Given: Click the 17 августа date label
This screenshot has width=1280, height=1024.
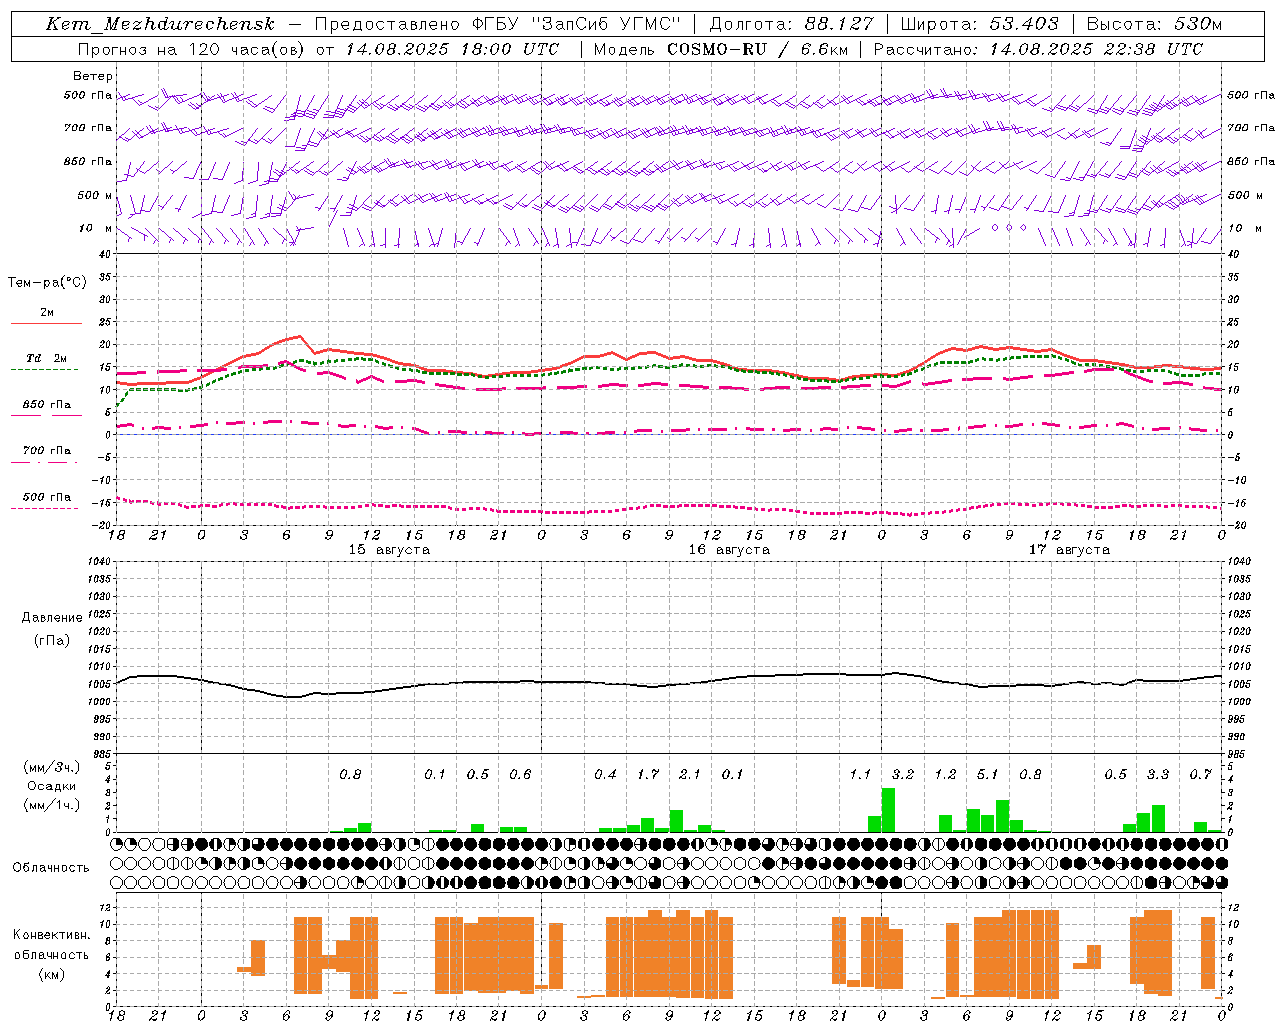Looking at the screenshot, I should pyautogui.click(x=1069, y=550).
